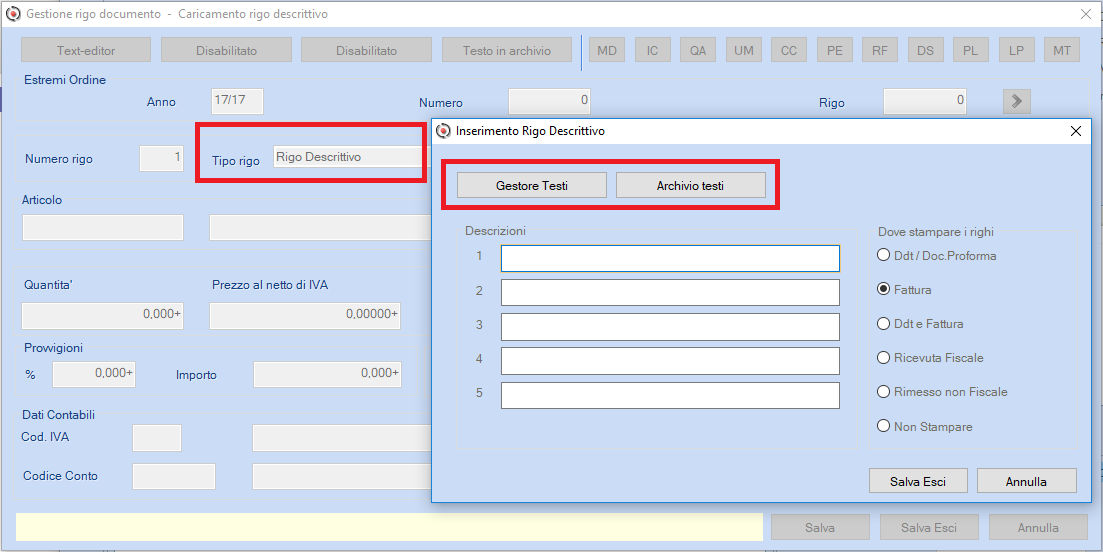Image resolution: width=1103 pixels, height=552 pixels.
Task: Click the Numero rigo field
Action: (162, 158)
